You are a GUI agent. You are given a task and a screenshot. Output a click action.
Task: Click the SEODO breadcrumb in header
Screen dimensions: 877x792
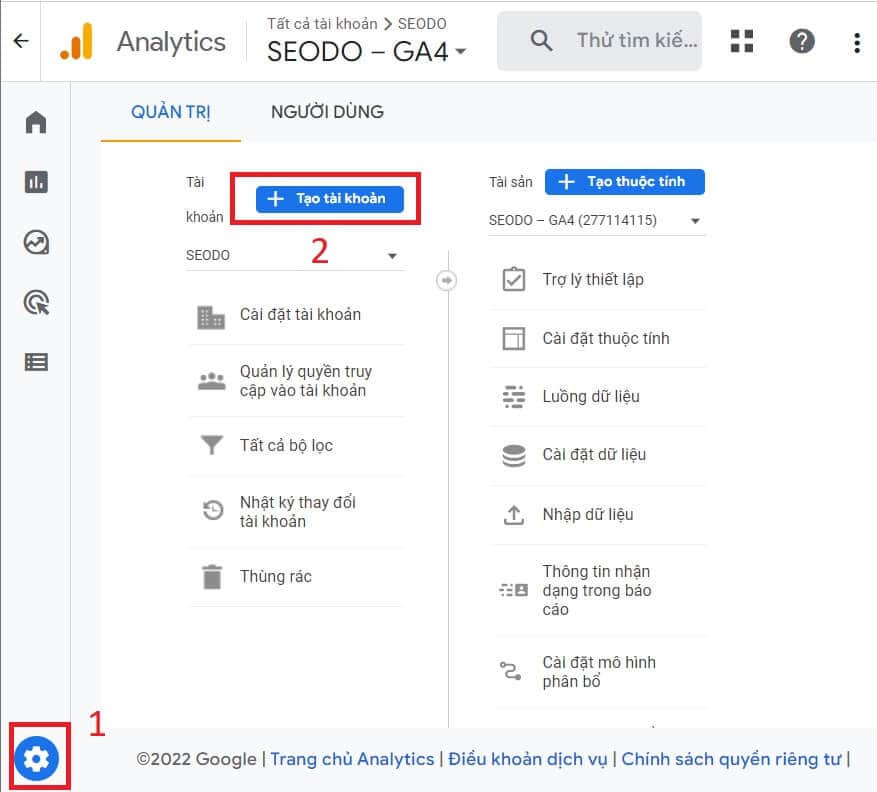point(422,23)
